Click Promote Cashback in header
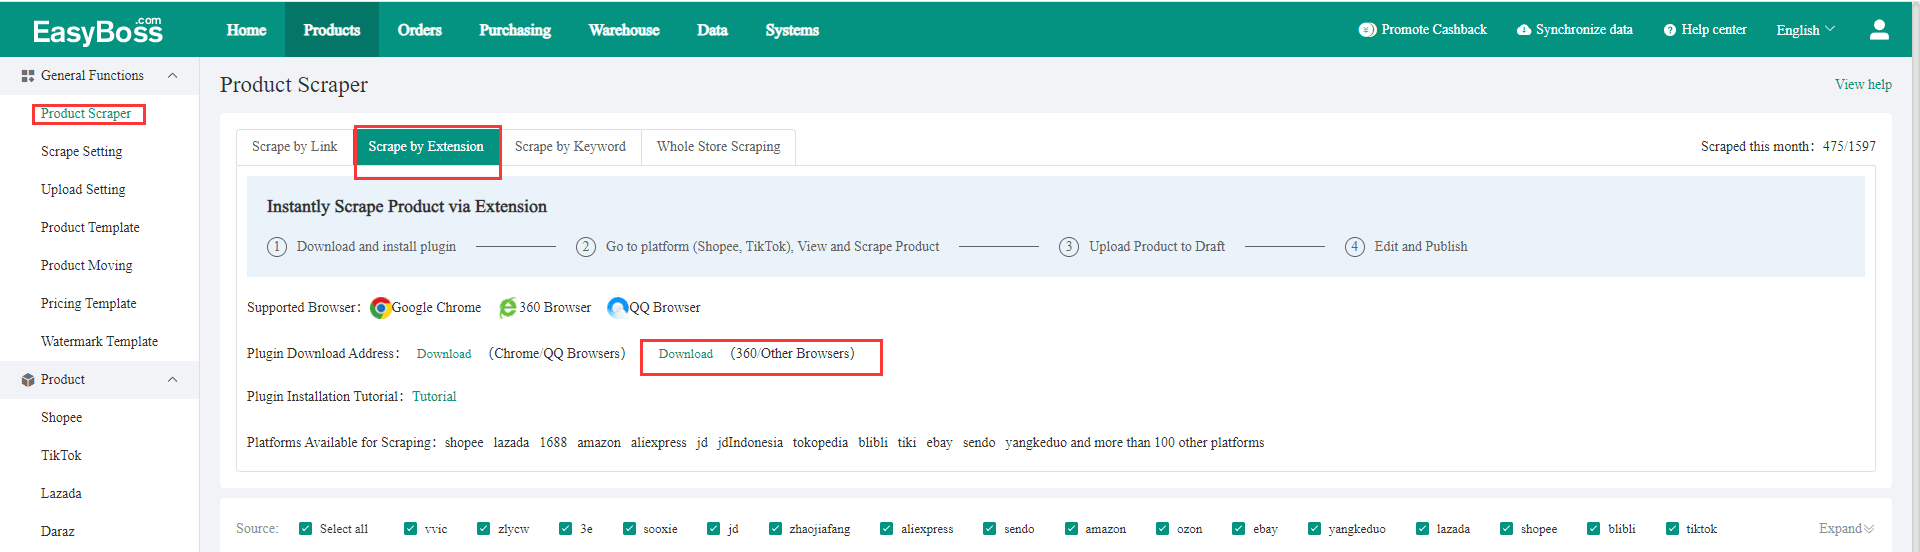This screenshot has height=552, width=1920. point(1434,30)
